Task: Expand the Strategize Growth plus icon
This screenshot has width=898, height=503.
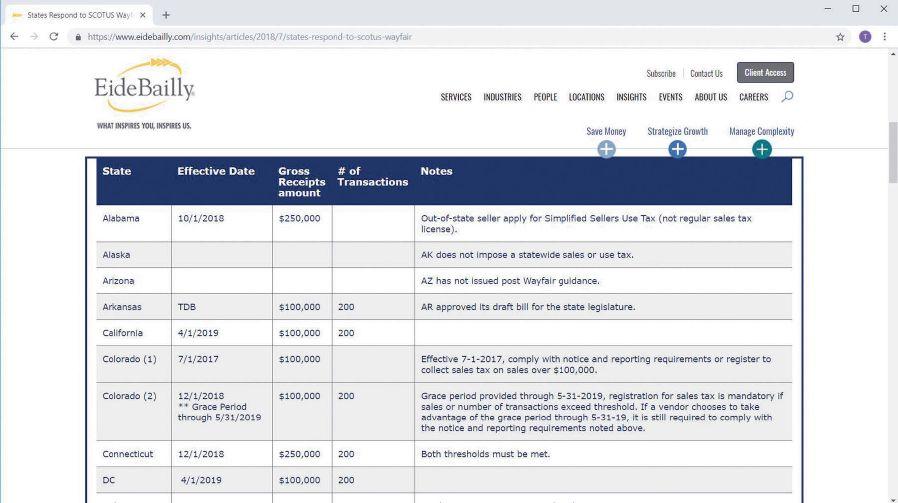Action: (678, 150)
